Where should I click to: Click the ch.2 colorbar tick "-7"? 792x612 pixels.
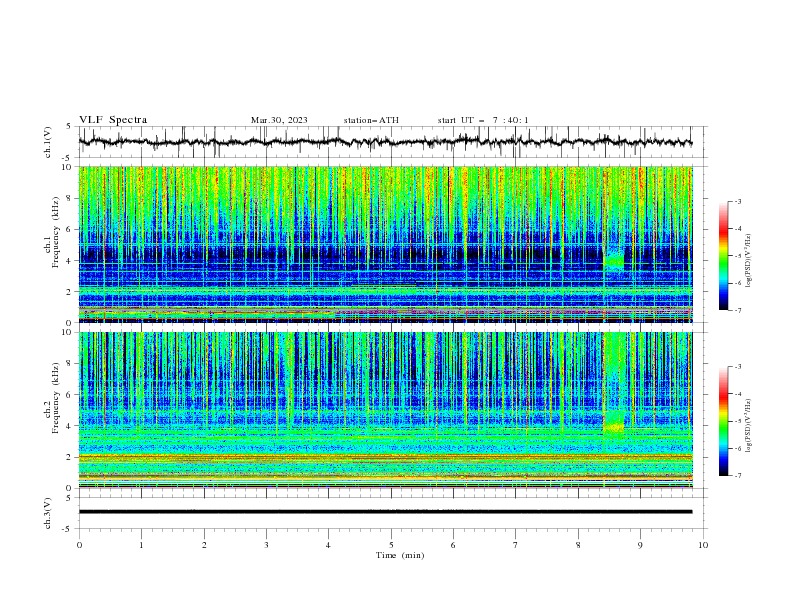point(737,475)
